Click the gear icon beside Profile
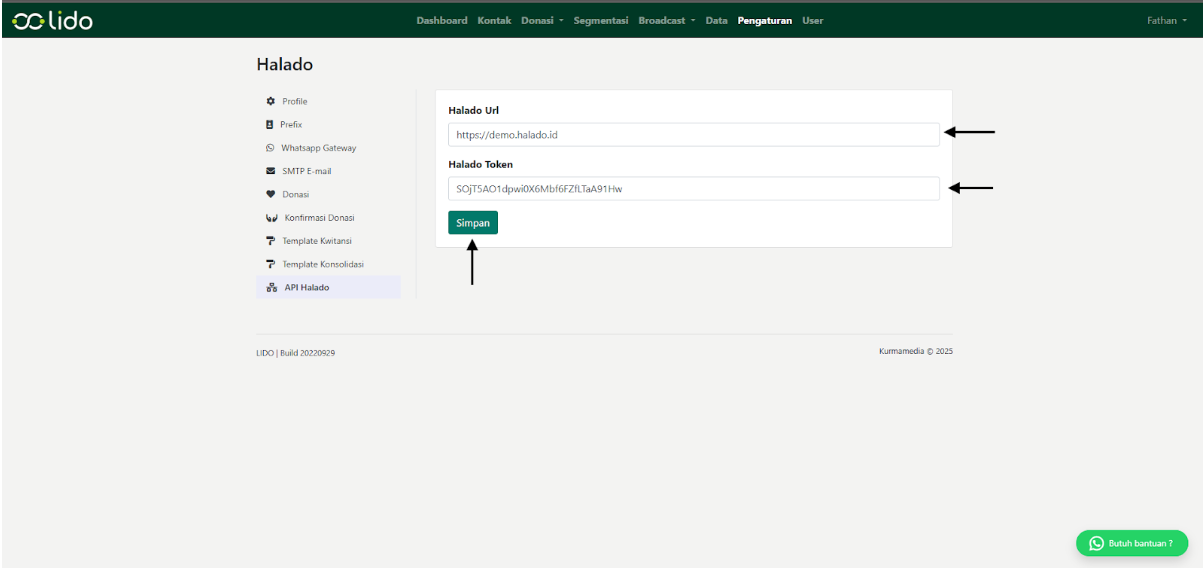 [270, 102]
